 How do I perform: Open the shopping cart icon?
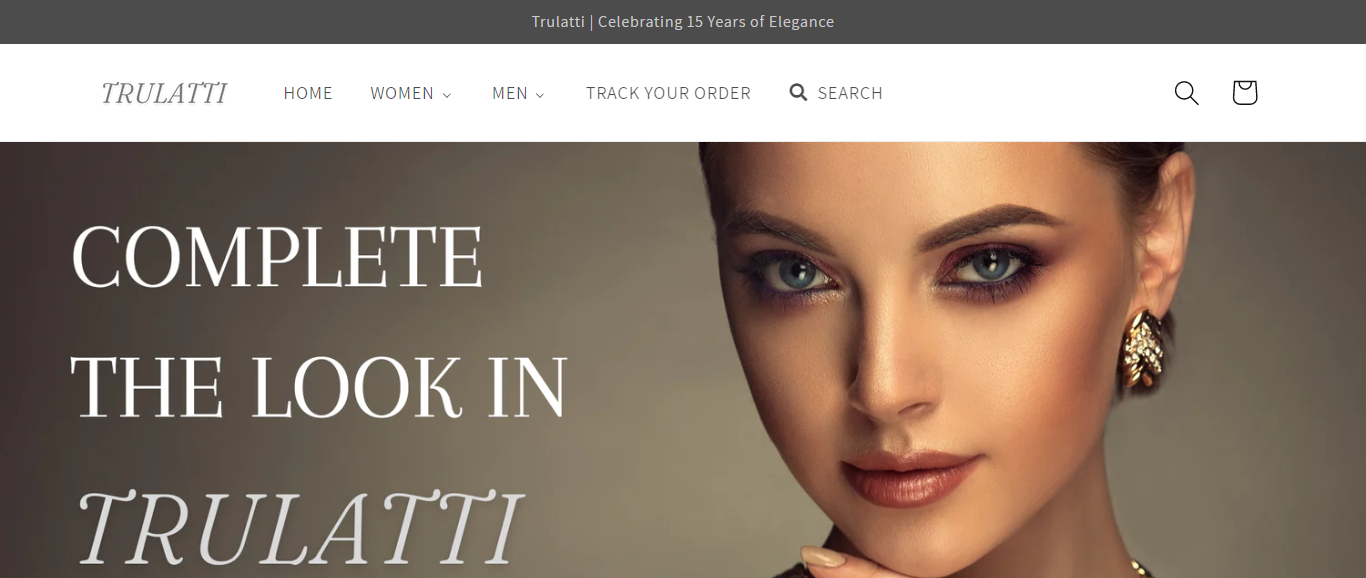tap(1244, 93)
